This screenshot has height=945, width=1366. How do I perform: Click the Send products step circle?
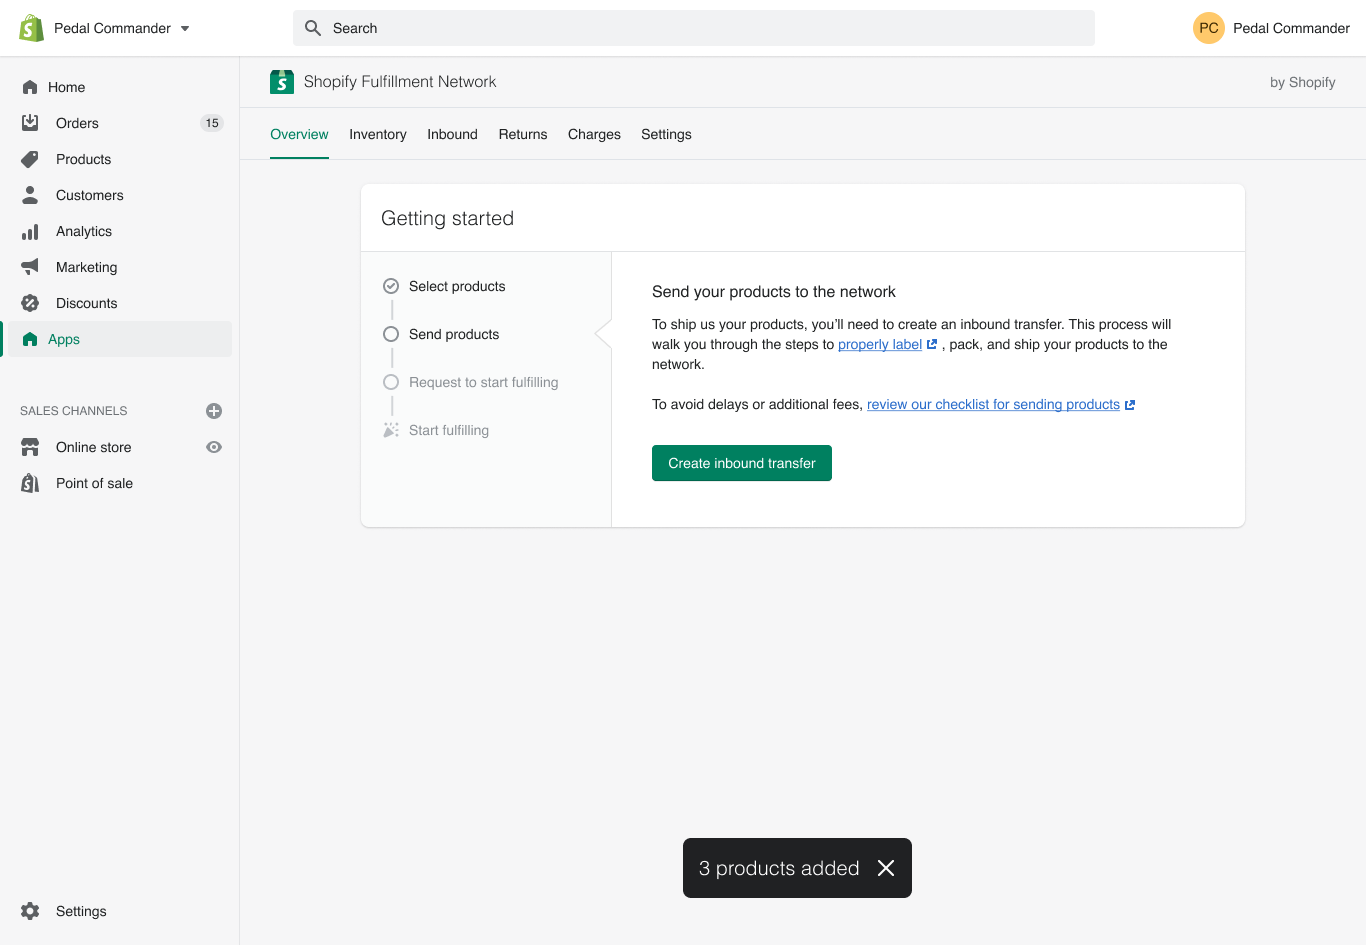[391, 334]
